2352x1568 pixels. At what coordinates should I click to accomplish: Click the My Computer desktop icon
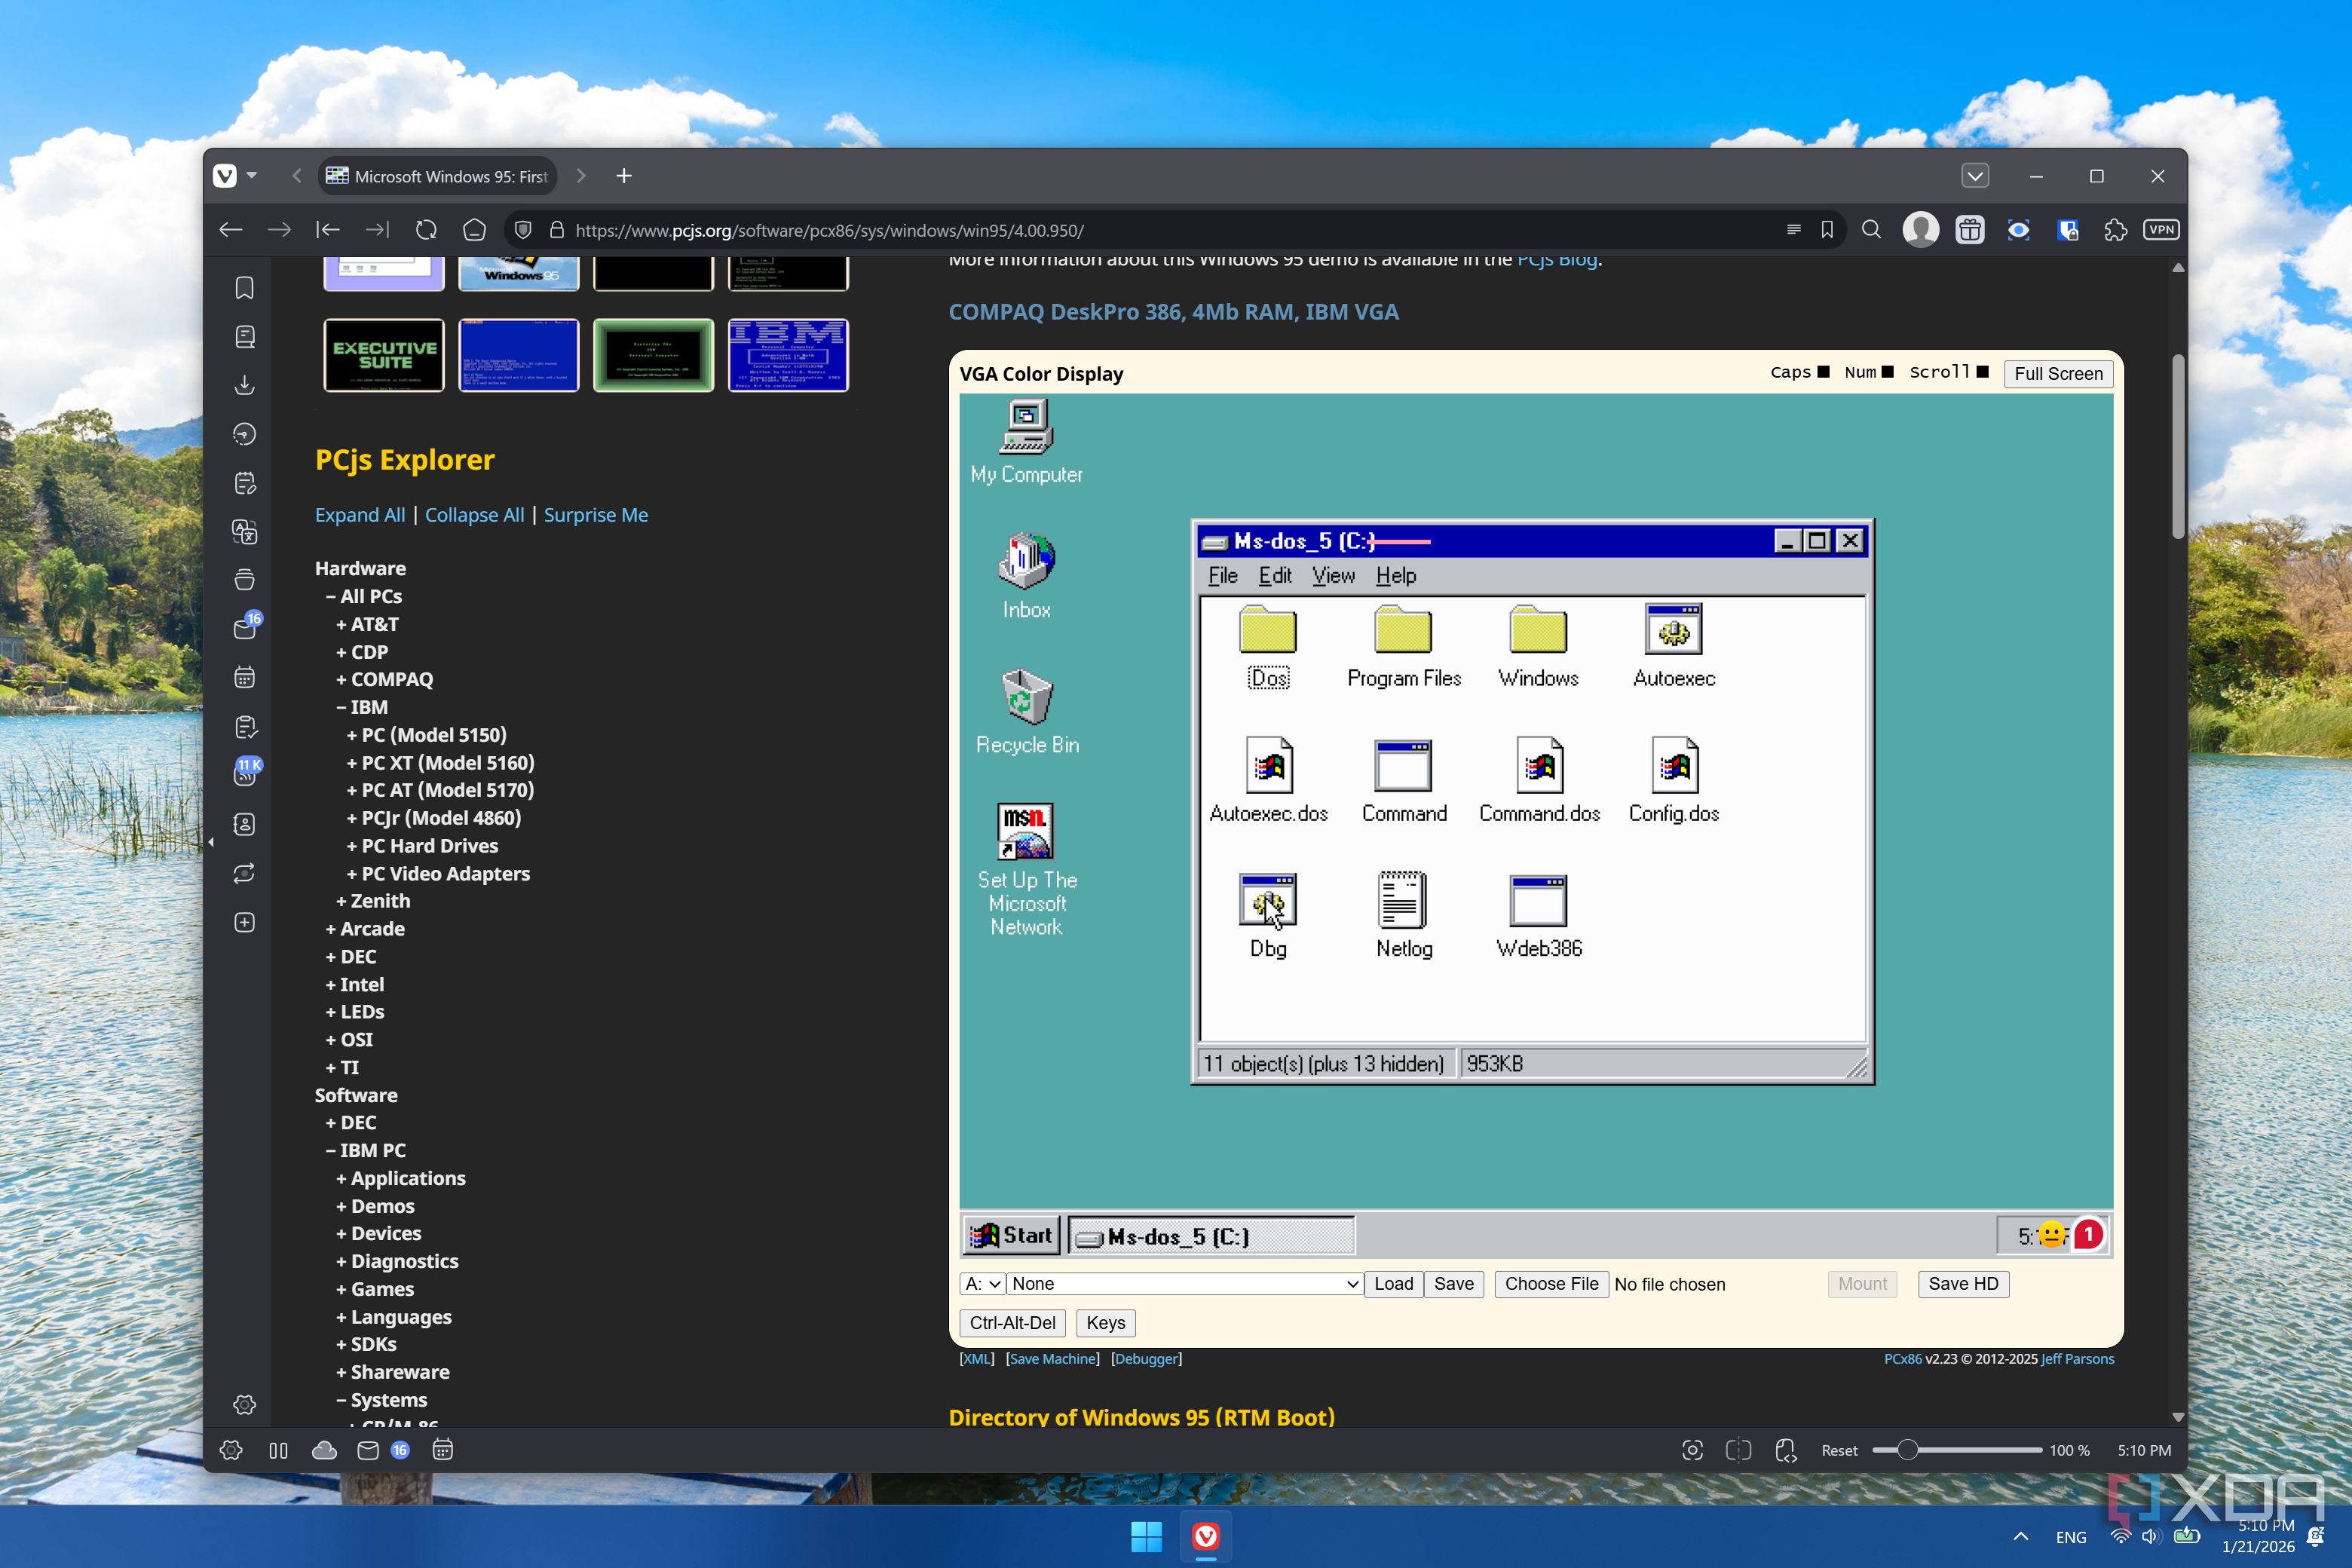point(1026,428)
